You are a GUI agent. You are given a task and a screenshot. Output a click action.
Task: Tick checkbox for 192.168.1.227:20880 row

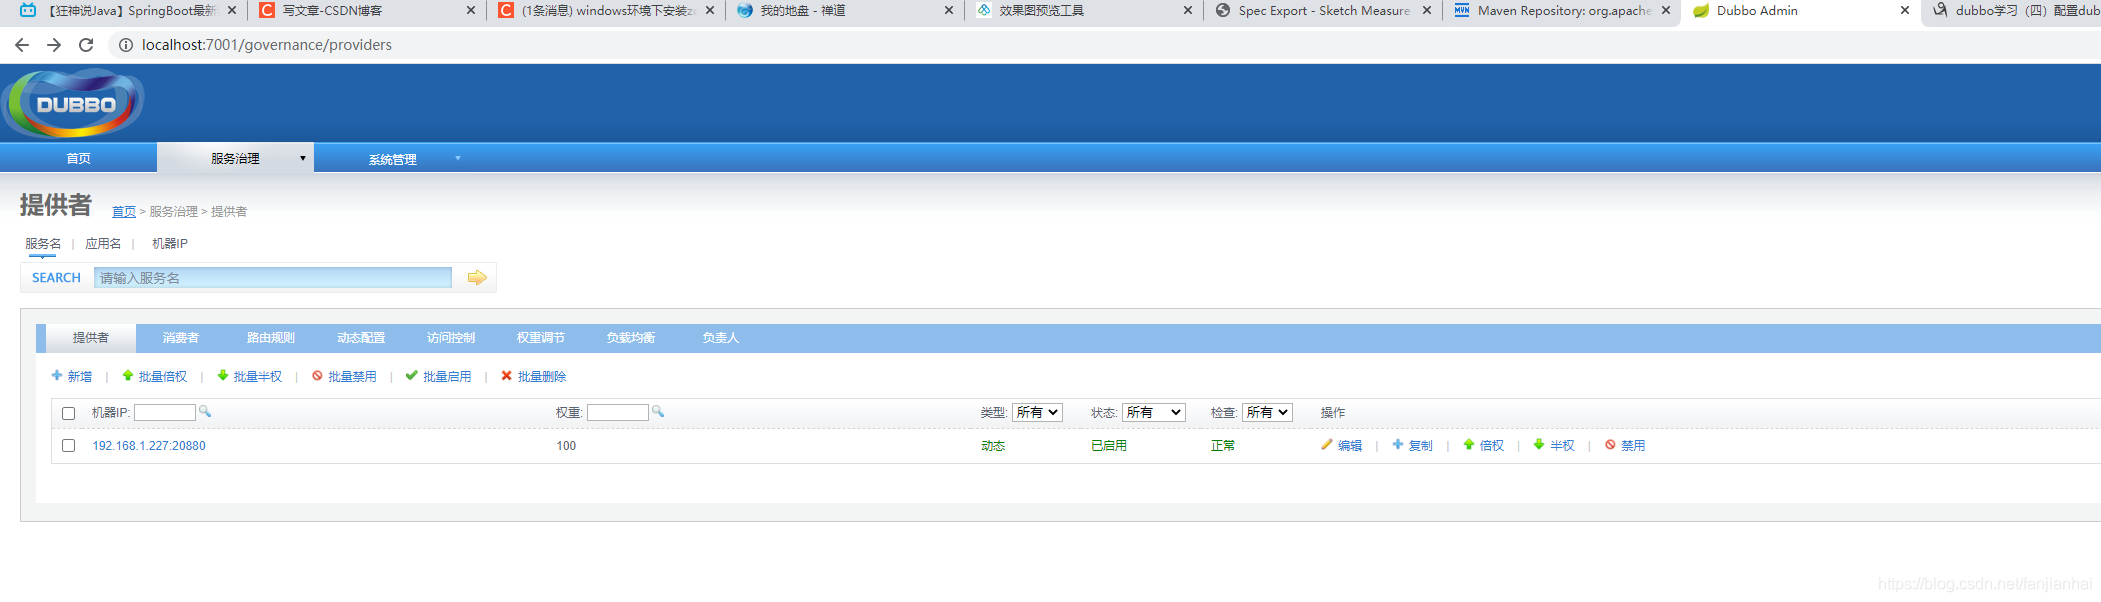69,446
